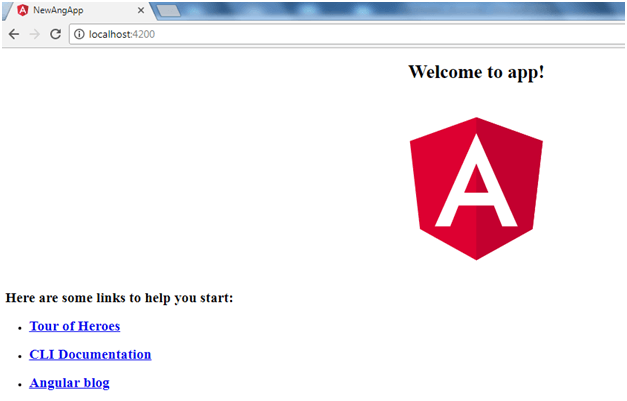
Task: Open a new tab with the new-tab button
Action: [168, 11]
